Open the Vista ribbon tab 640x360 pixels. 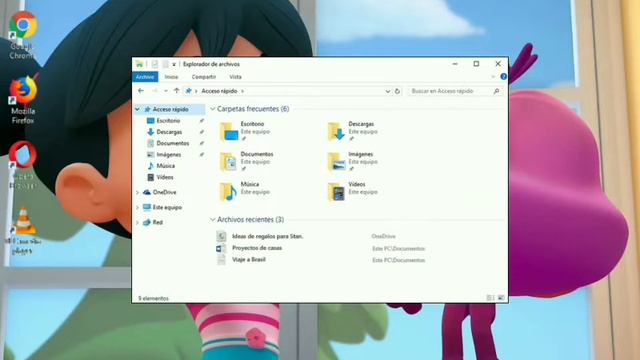tap(236, 77)
